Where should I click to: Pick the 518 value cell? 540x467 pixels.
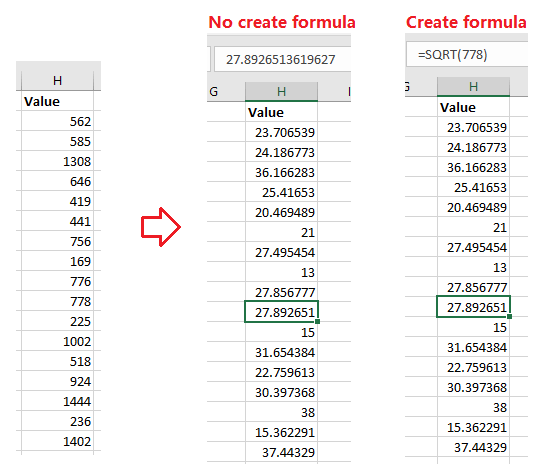tap(58, 361)
